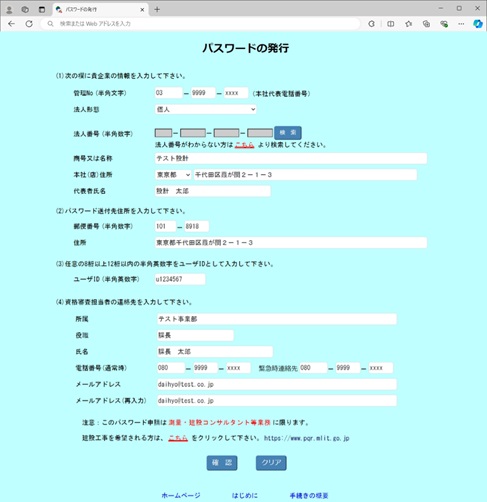
Task: Open the workspaces icon in title bar
Action: [25, 10]
